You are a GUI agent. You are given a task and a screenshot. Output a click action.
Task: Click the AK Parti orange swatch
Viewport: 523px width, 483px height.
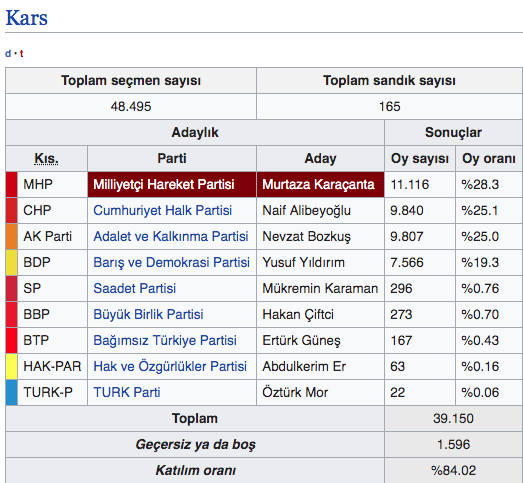click(11, 236)
